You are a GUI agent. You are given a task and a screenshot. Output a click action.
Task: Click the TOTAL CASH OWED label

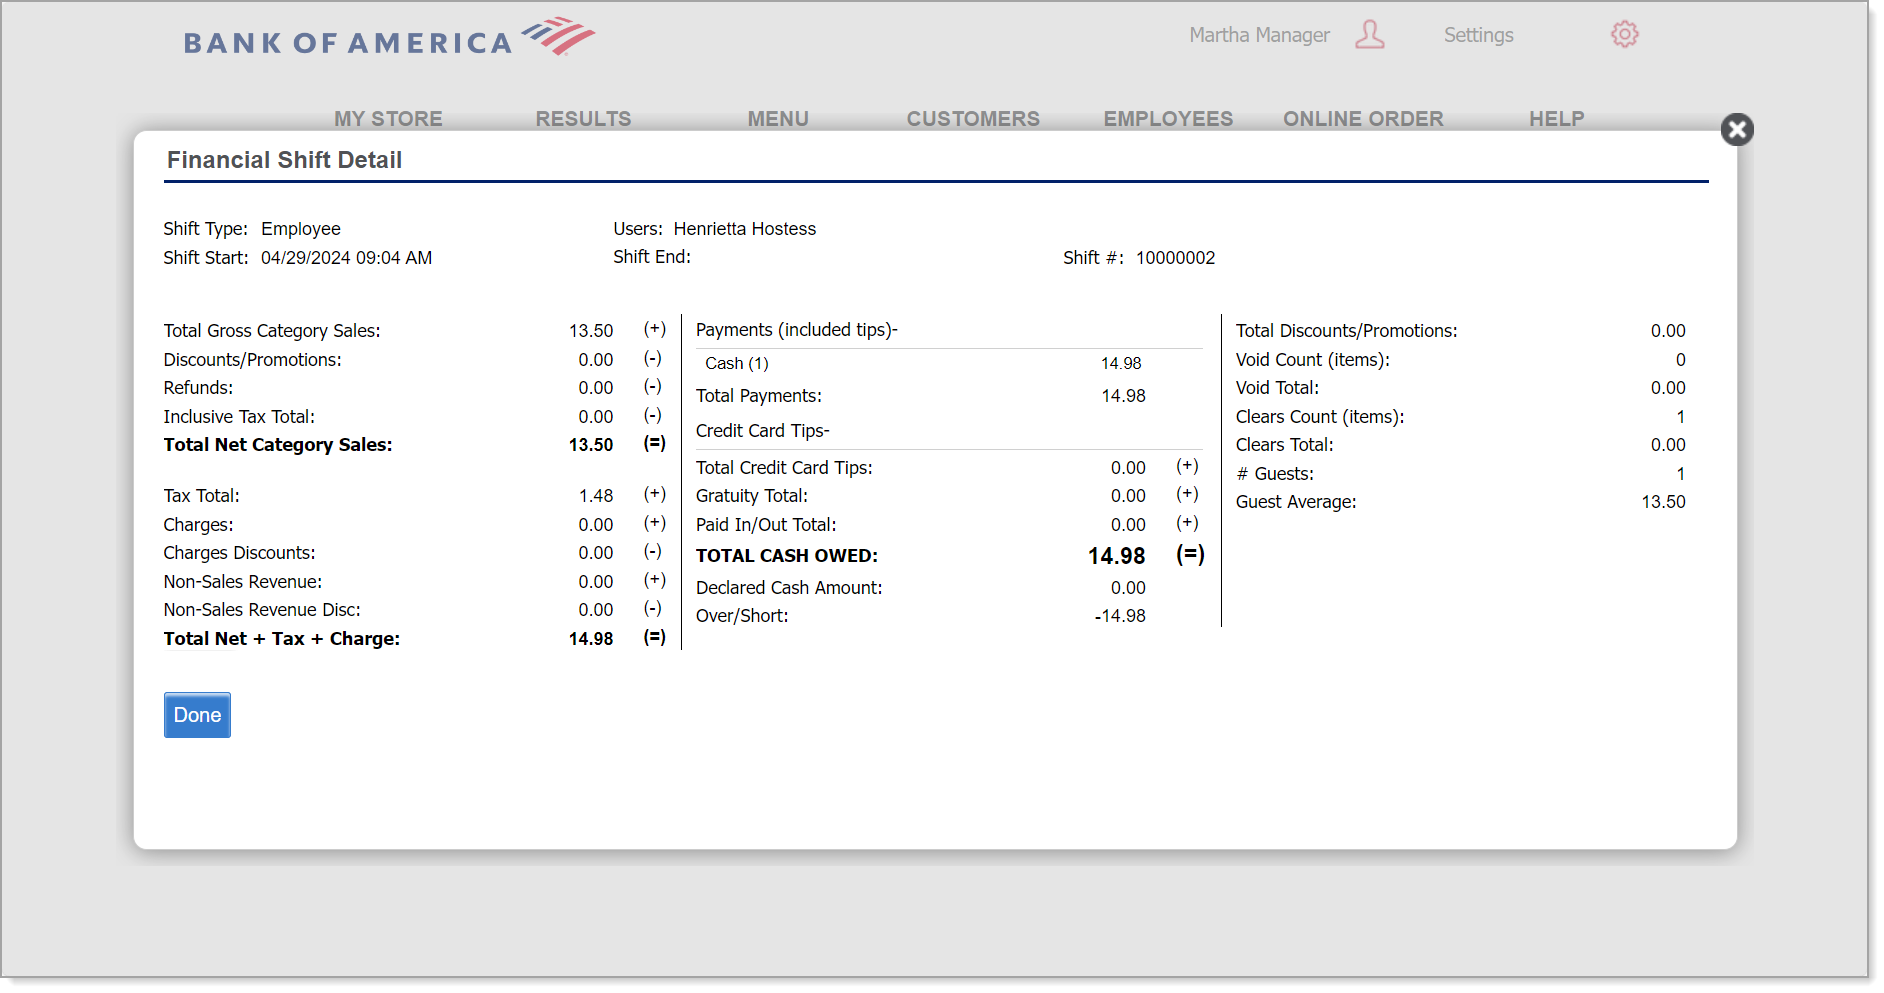[x=787, y=556]
